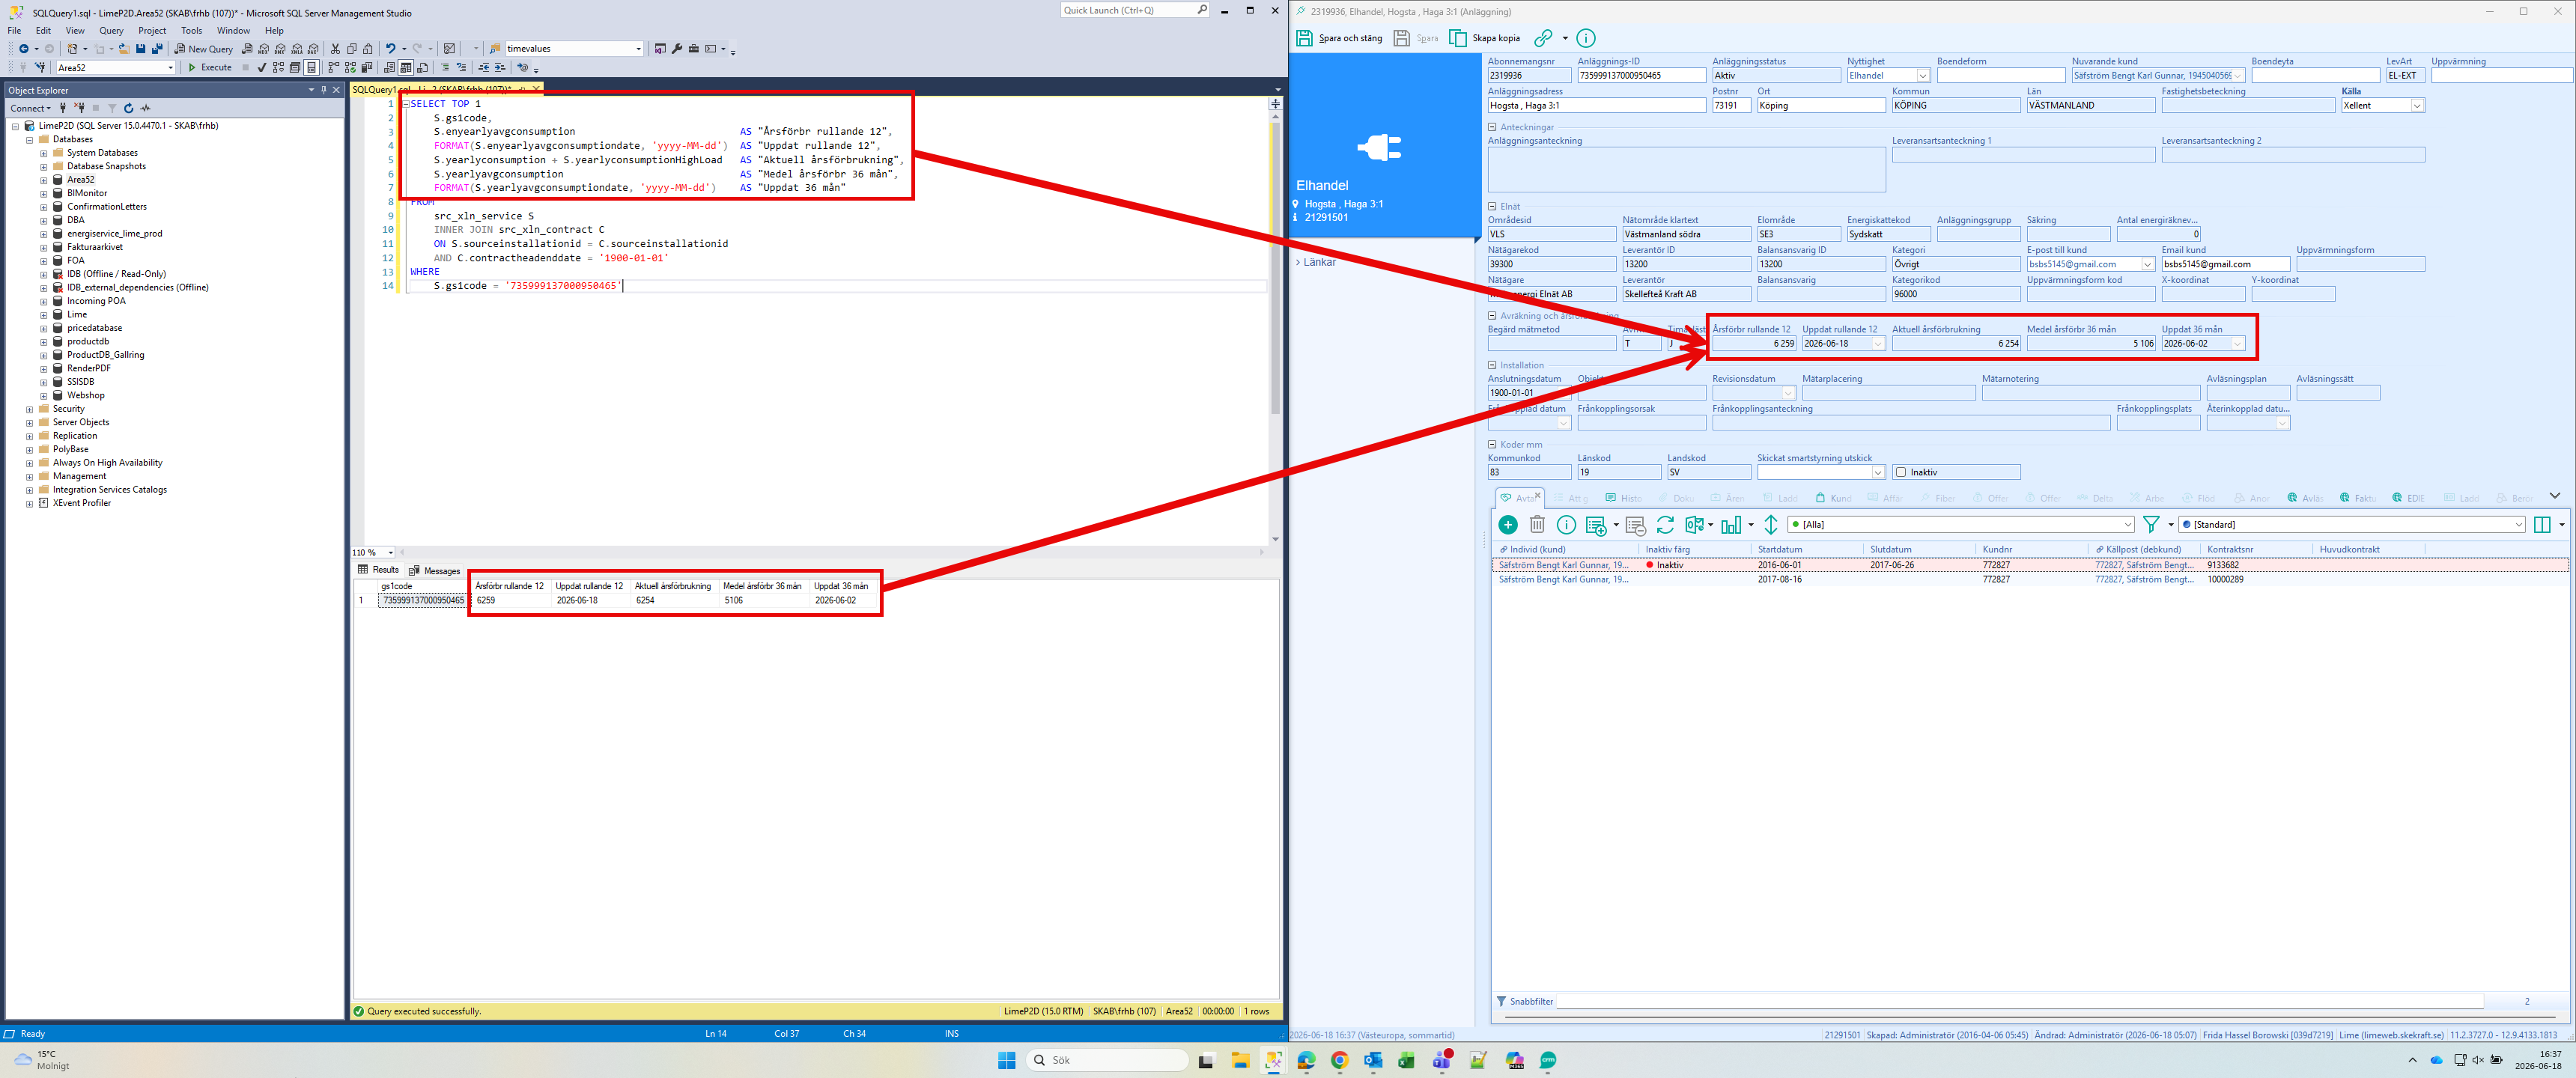Click the Parse checkmark icon next to Execute
The image size is (2576, 1078).
click(x=262, y=68)
